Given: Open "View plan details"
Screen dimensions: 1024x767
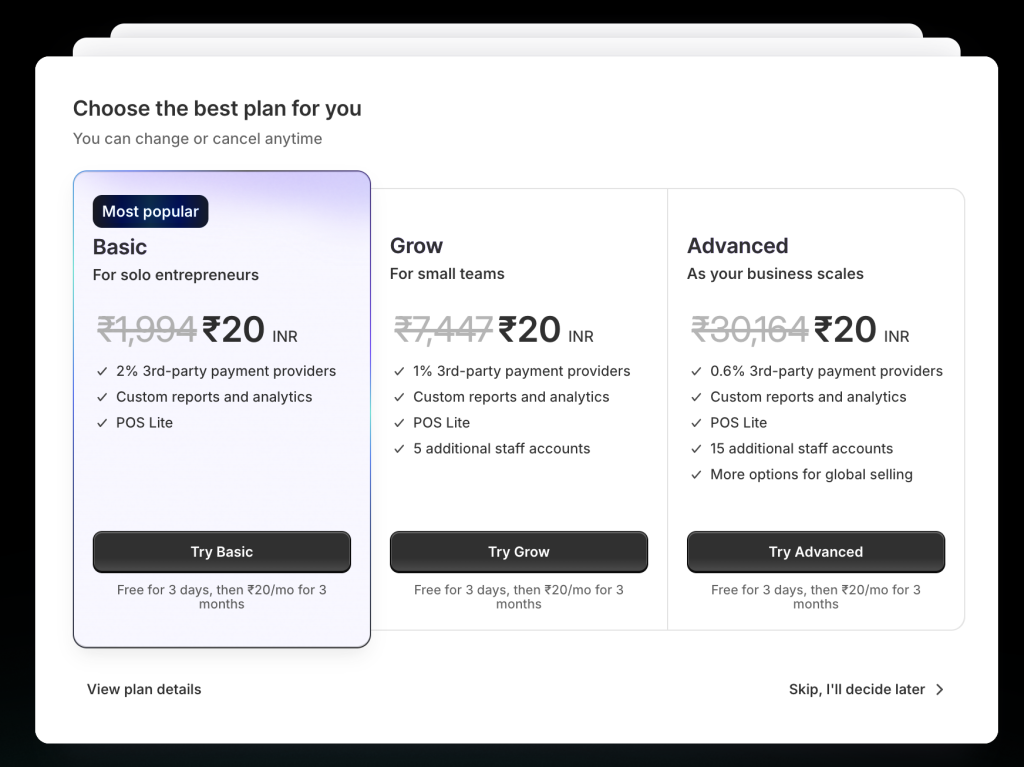Looking at the screenshot, I should (x=144, y=689).
